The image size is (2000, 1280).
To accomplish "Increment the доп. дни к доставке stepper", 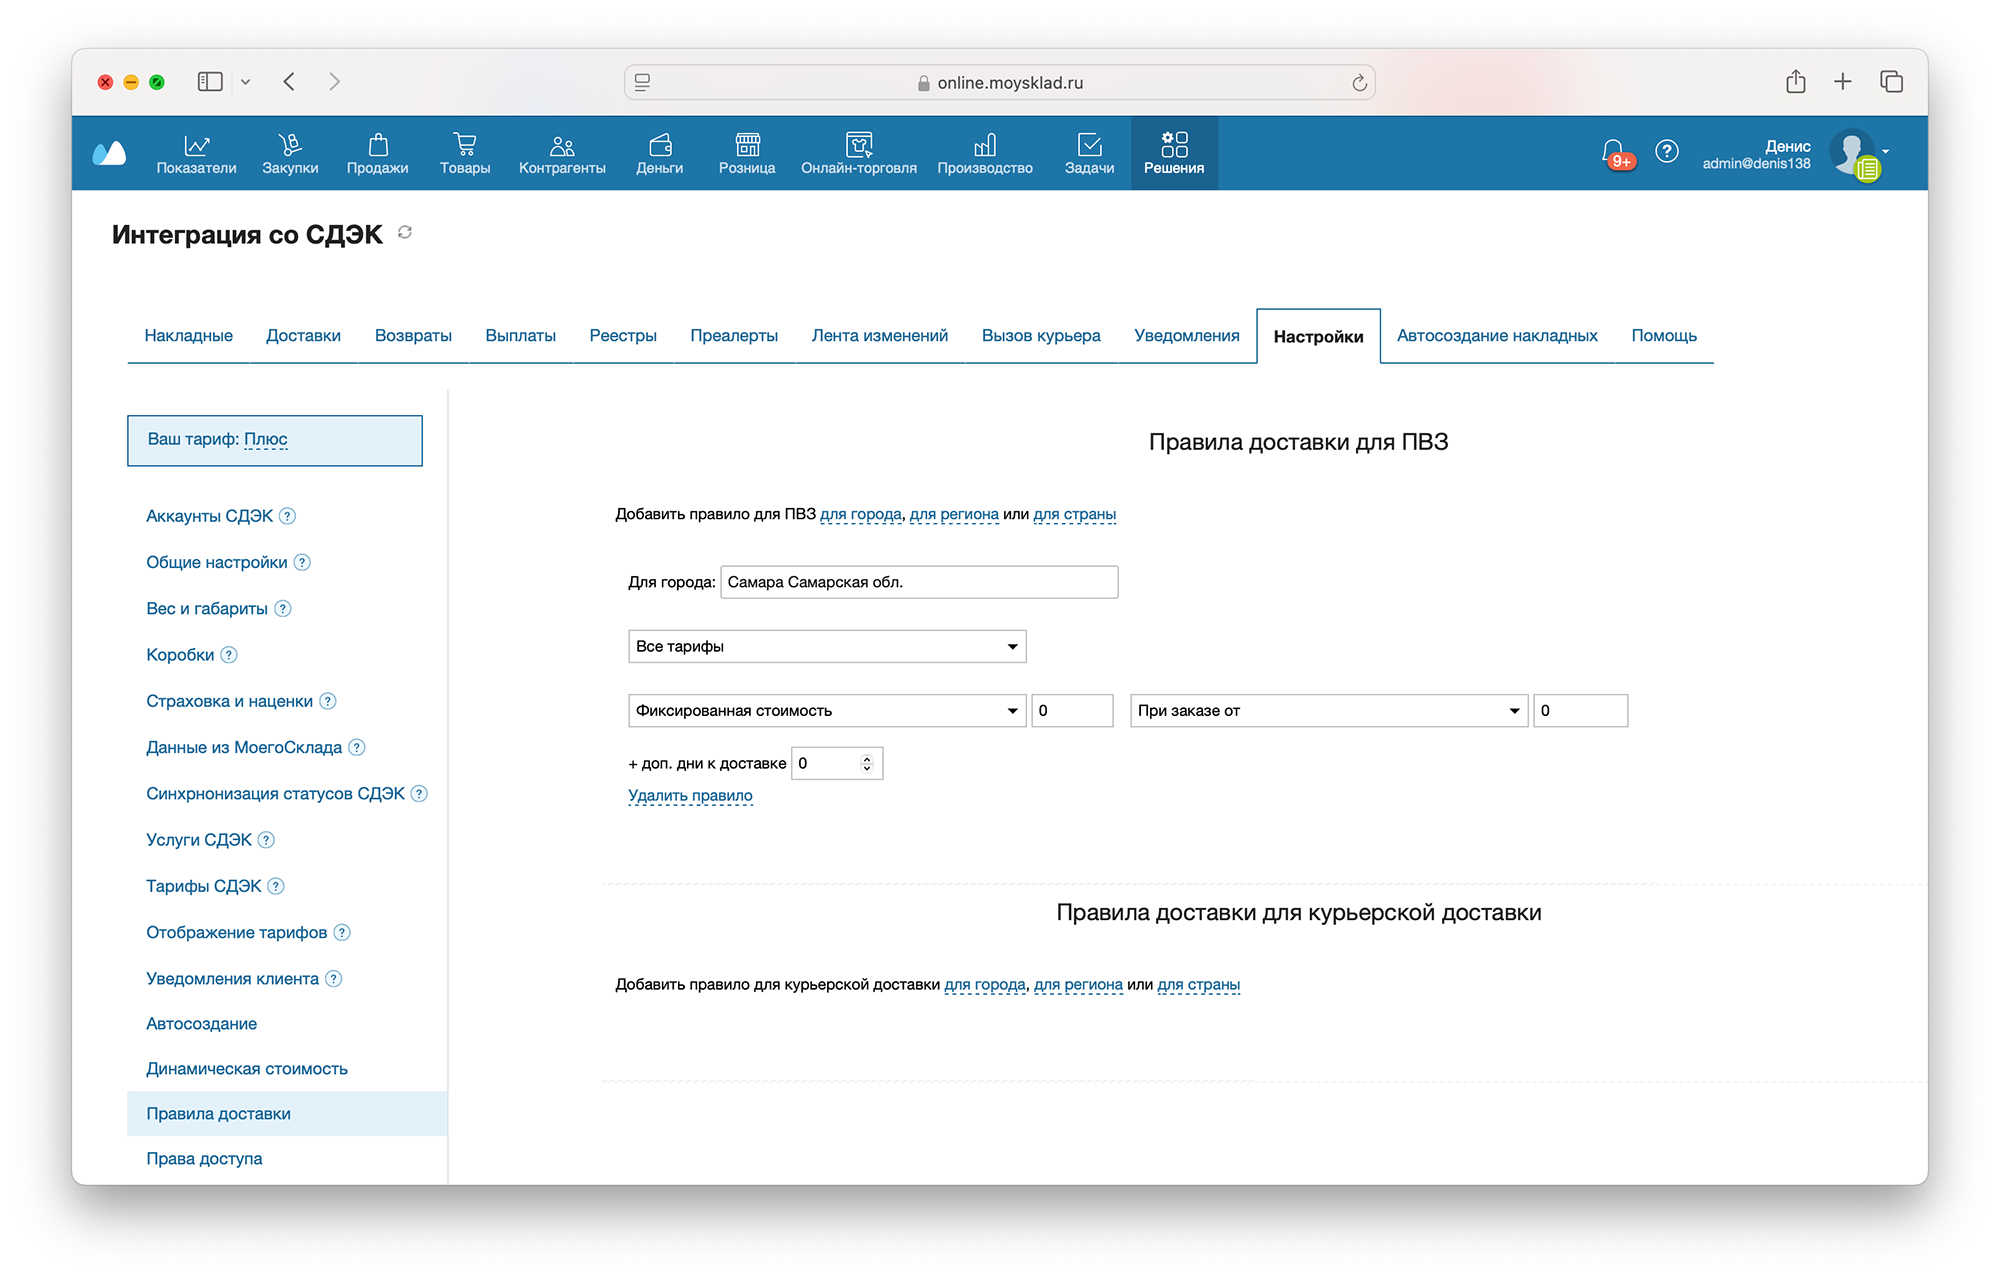I will [x=867, y=758].
